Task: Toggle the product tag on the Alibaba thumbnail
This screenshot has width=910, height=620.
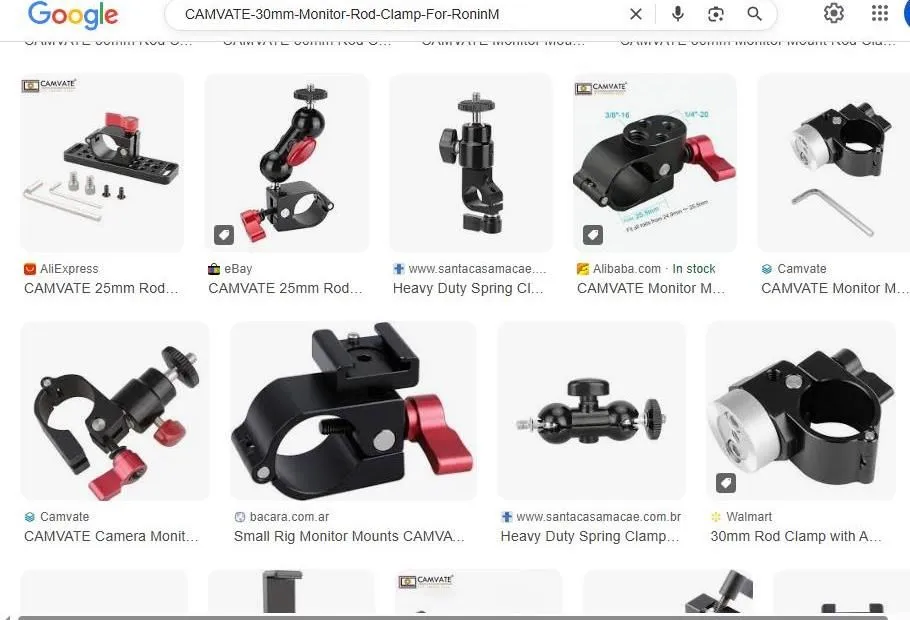Action: tap(593, 234)
